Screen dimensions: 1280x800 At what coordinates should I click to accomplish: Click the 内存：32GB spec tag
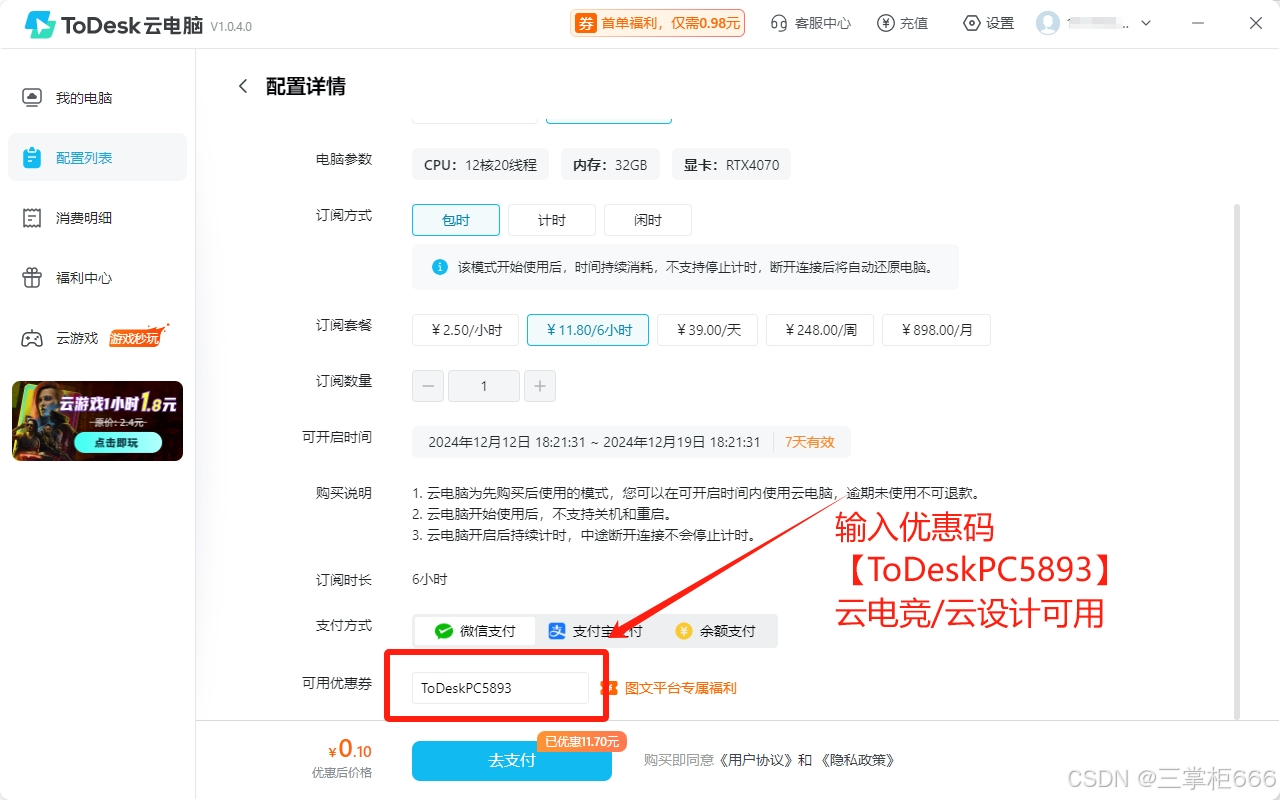610,165
